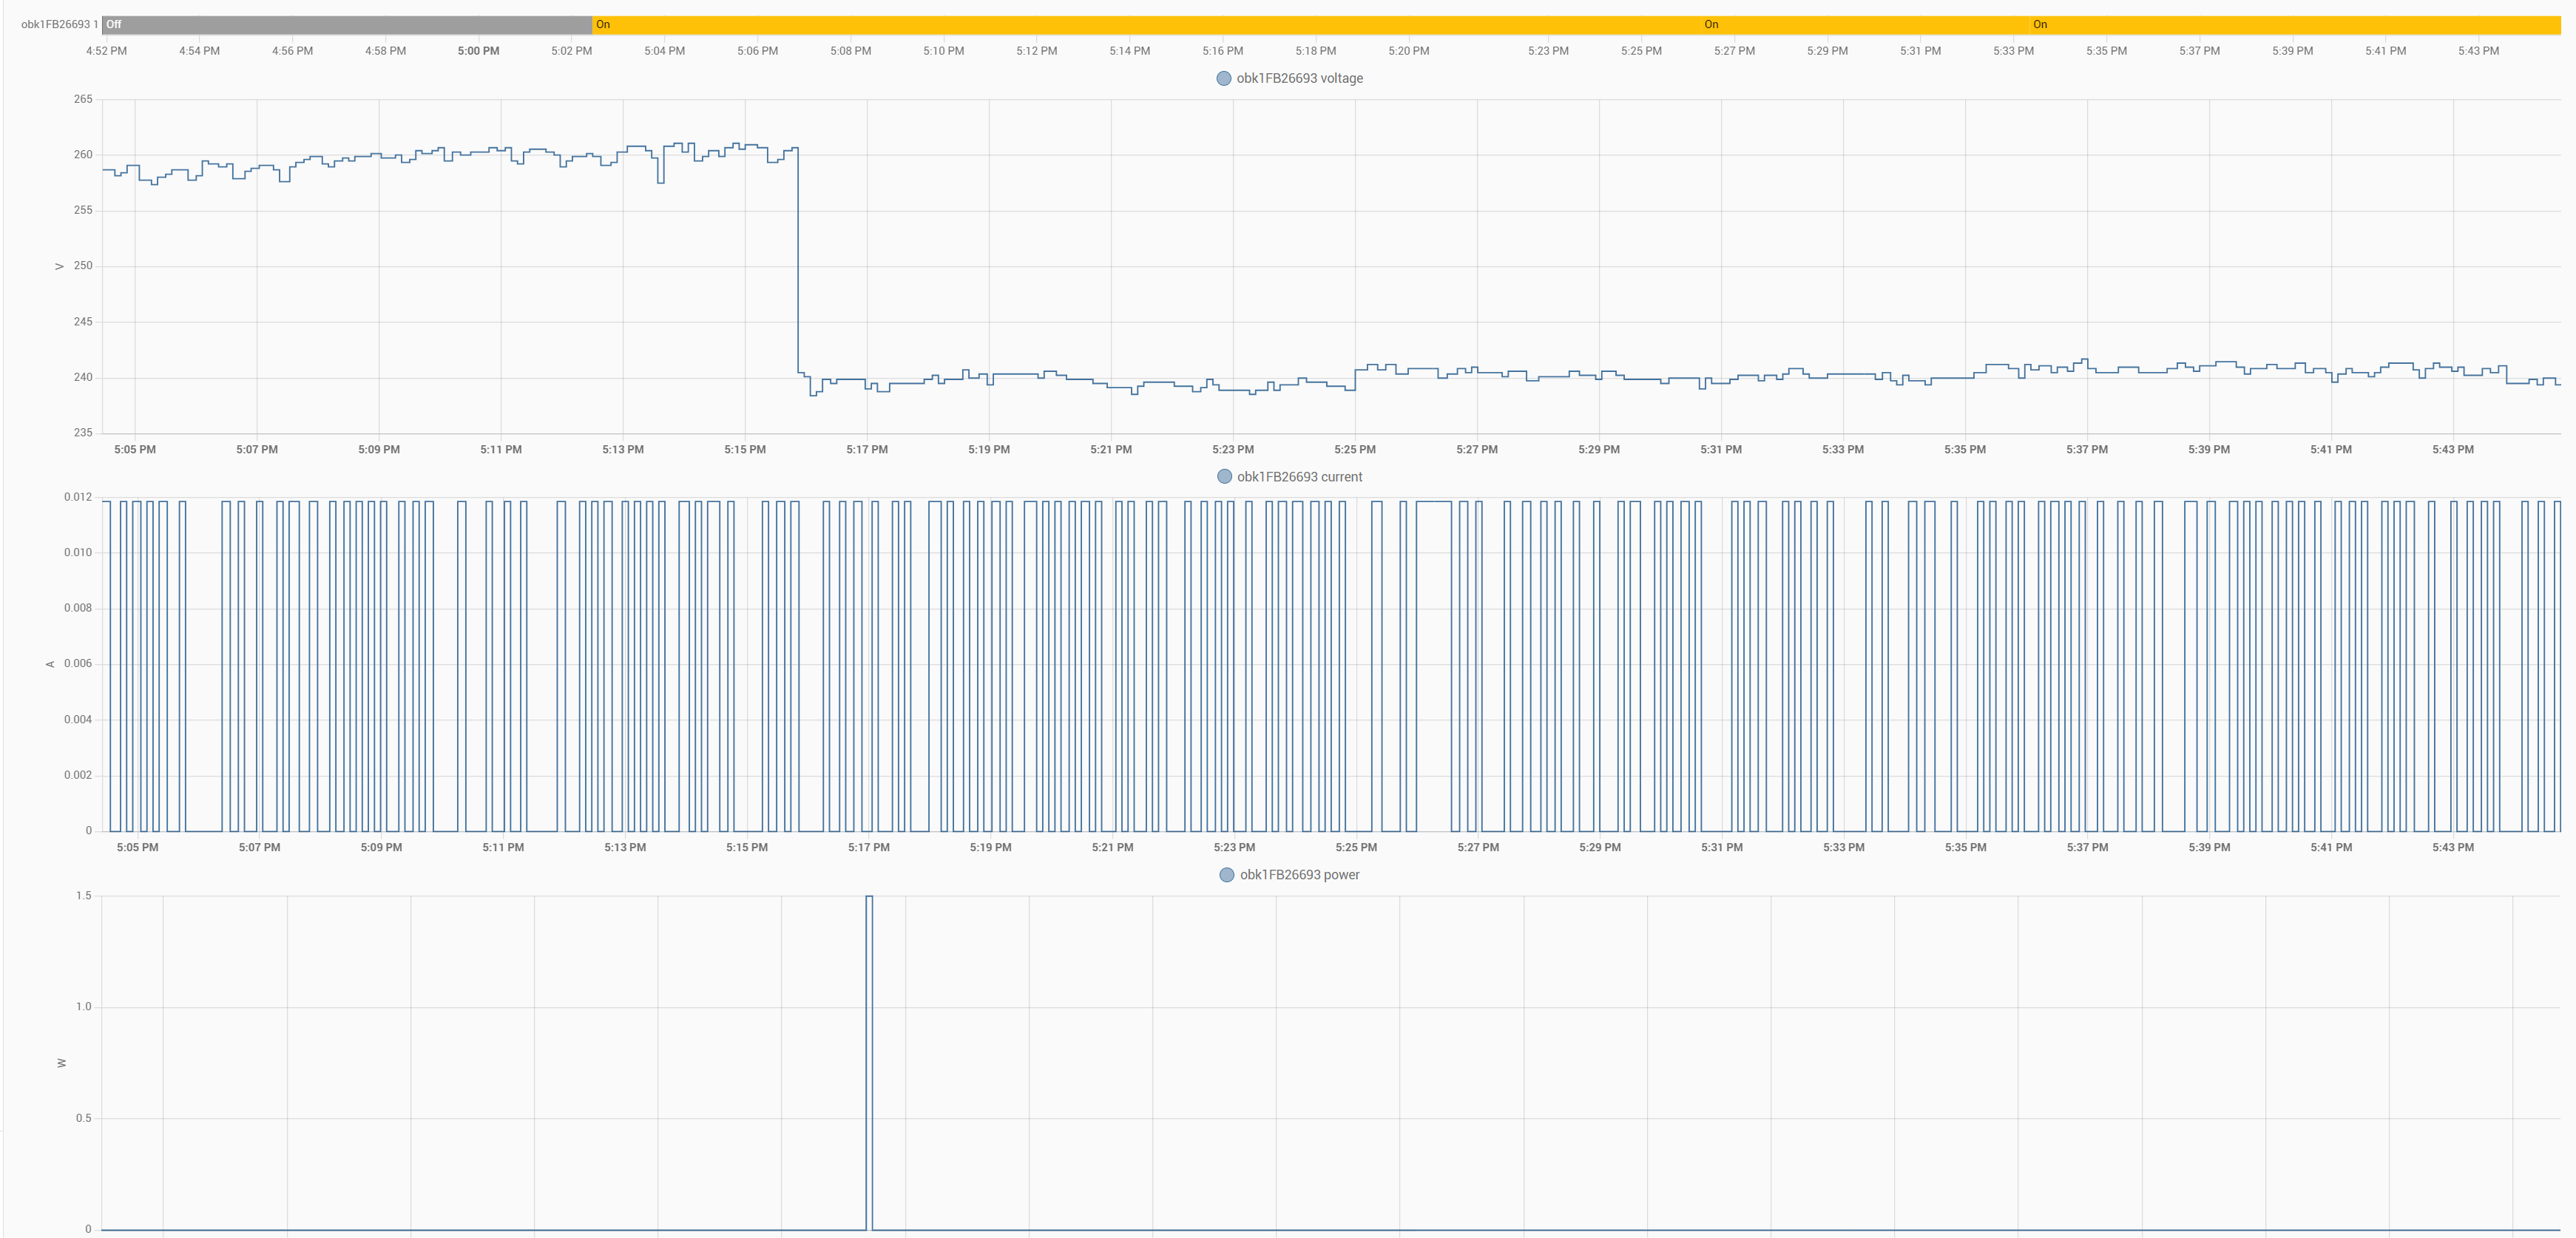Click the '0.012' current axis label
The width and height of the screenshot is (2576, 1238).
pyautogui.click(x=78, y=497)
